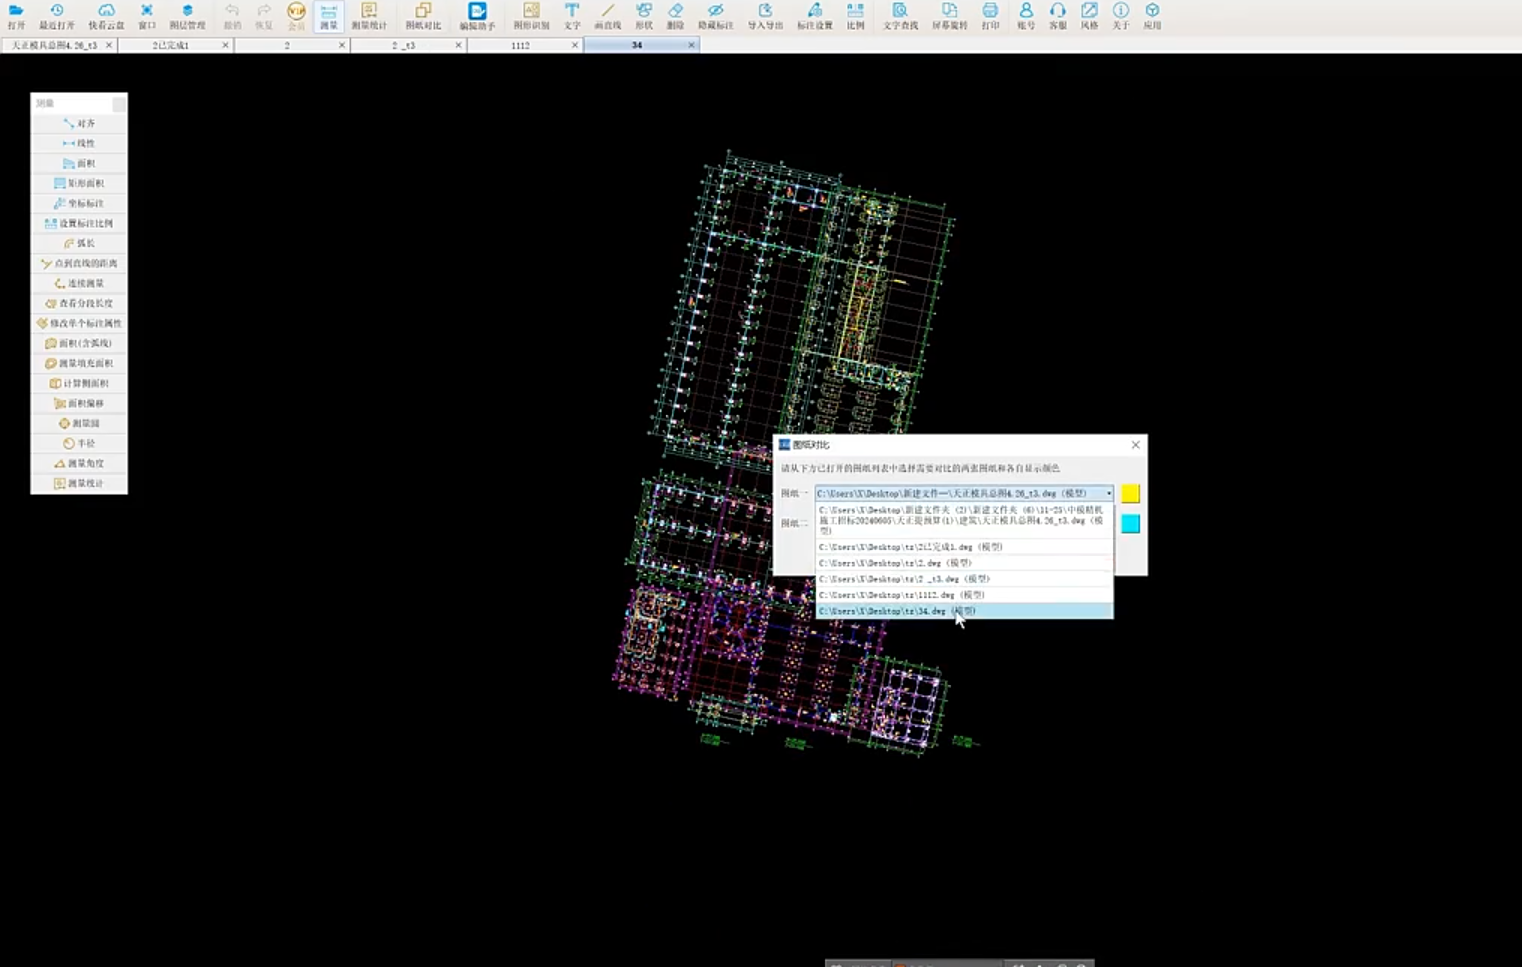Pick the yellow color swatch for 图纸一

(1130, 494)
